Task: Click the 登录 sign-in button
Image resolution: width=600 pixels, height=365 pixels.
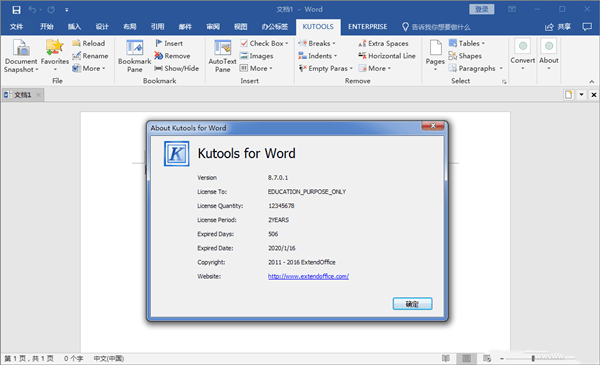Action: point(482,9)
